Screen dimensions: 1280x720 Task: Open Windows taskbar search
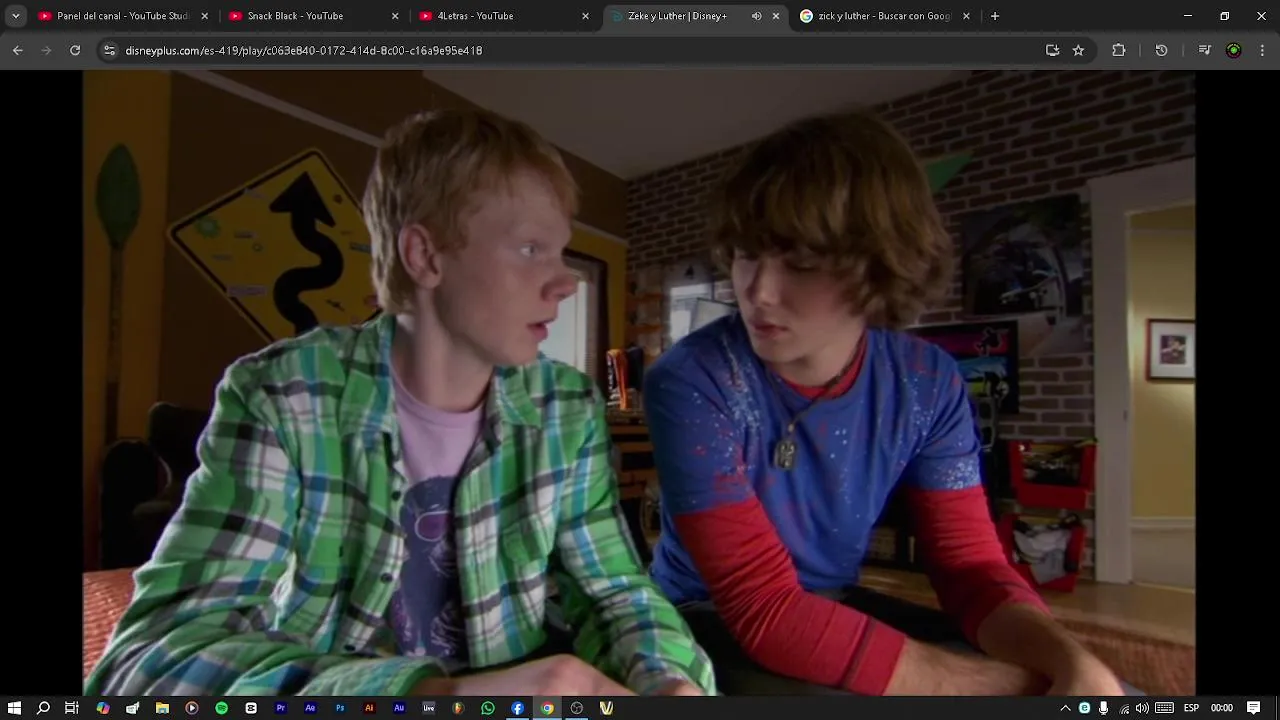pos(43,708)
